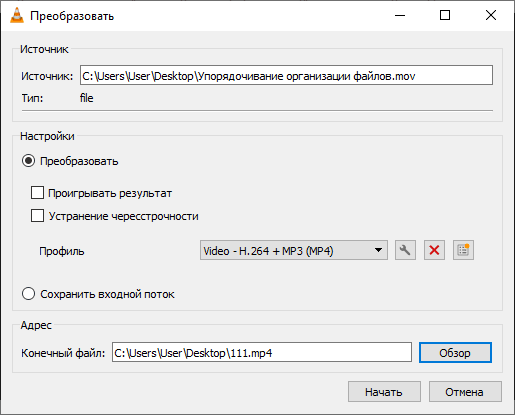
Task: Cancel with the Отмена button
Action: 465,392
